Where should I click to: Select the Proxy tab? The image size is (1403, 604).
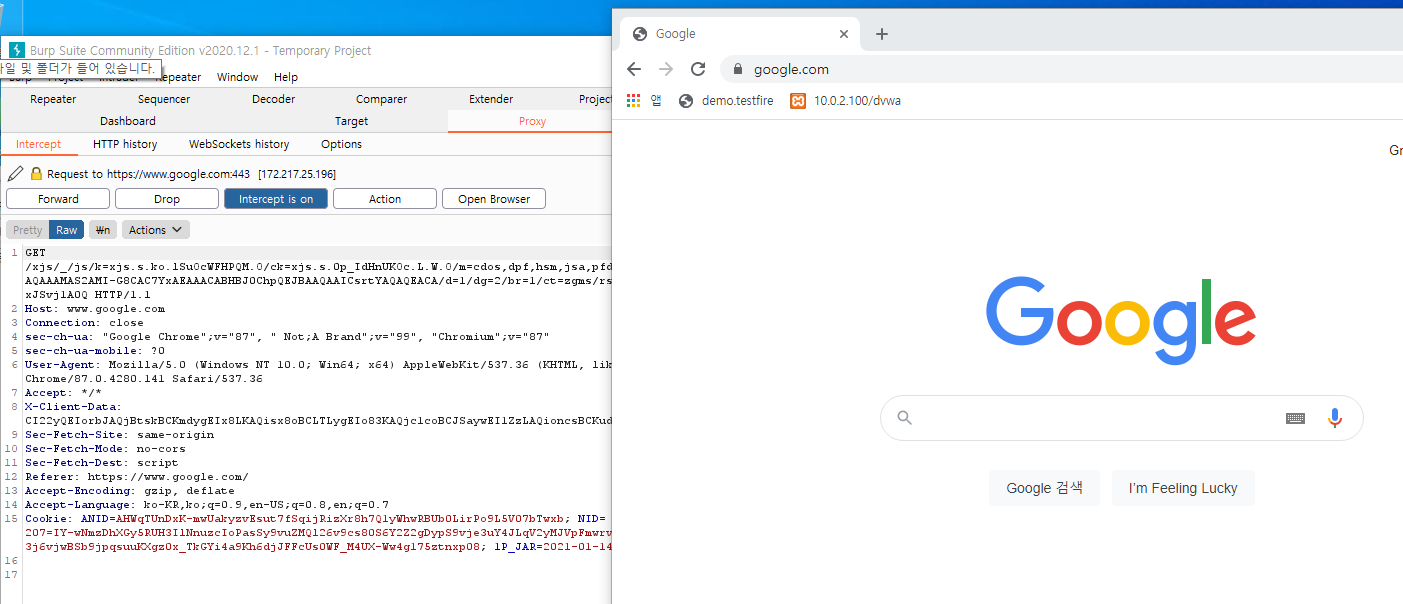(532, 121)
